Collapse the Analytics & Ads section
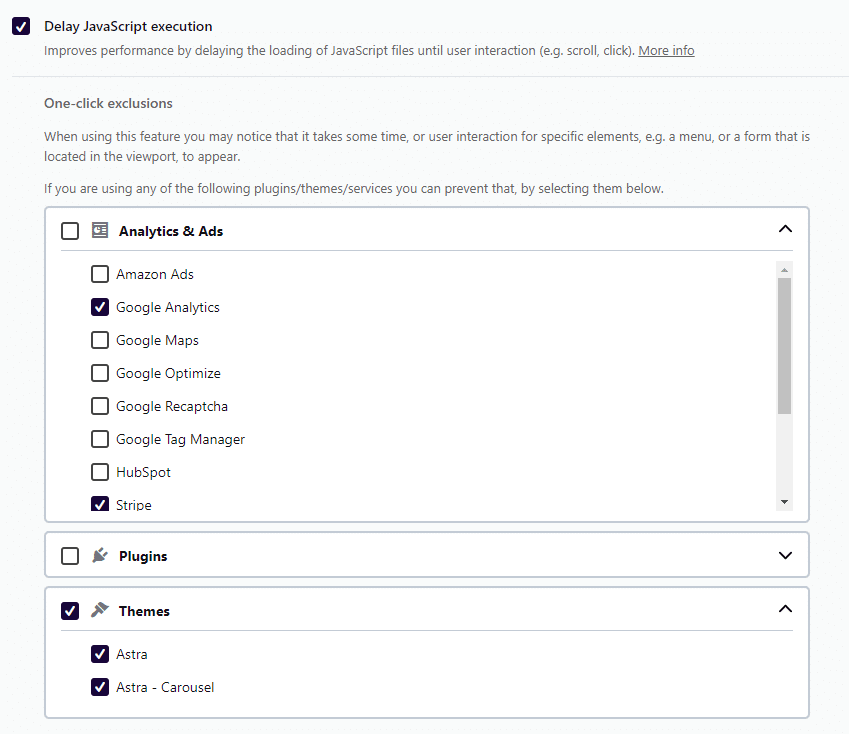The image size is (849, 734). pos(785,230)
